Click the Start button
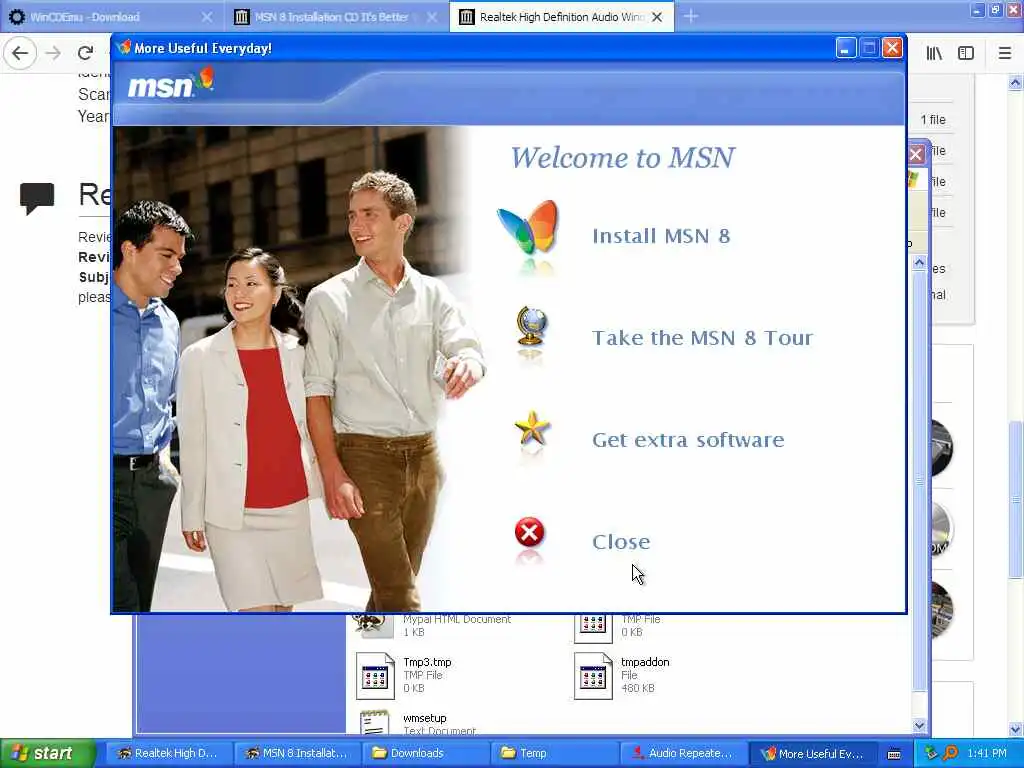The image size is (1024, 768). [46, 753]
